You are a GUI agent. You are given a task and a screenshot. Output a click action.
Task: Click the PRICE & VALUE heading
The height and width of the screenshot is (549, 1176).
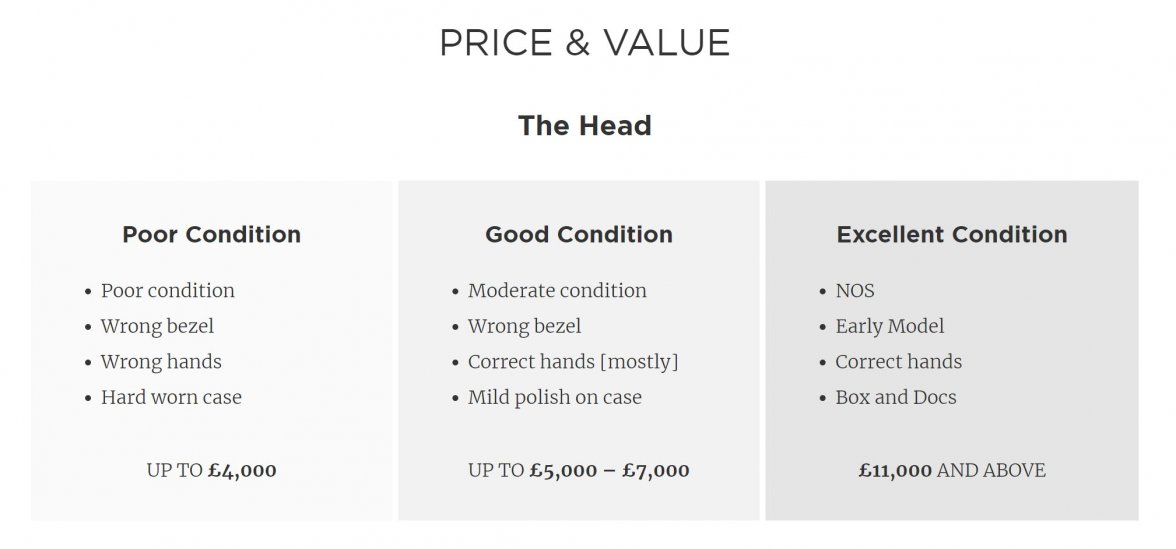[585, 43]
